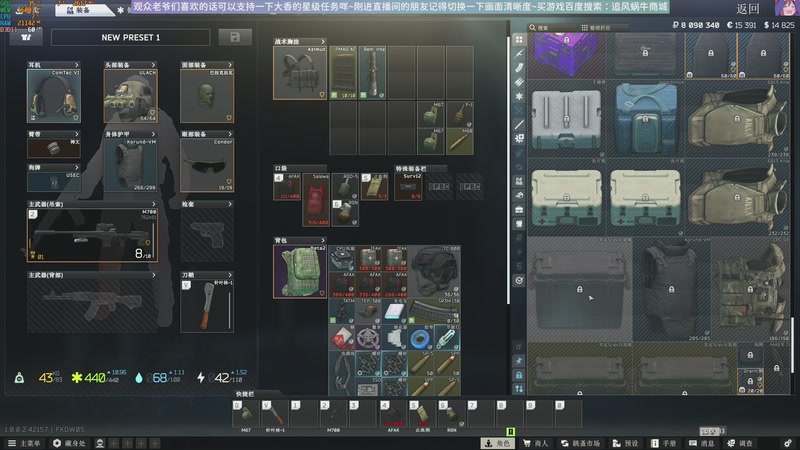Select quick bar slot 4 AFAK
Image resolution: width=800 pixels, height=450 pixels.
click(393, 414)
